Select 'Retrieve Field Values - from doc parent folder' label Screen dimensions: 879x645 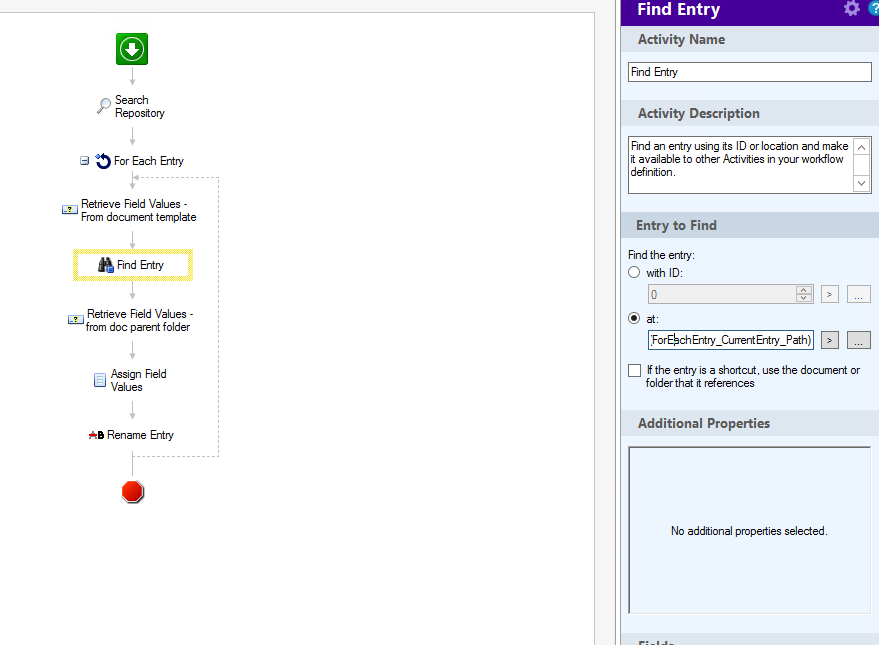click(x=139, y=321)
